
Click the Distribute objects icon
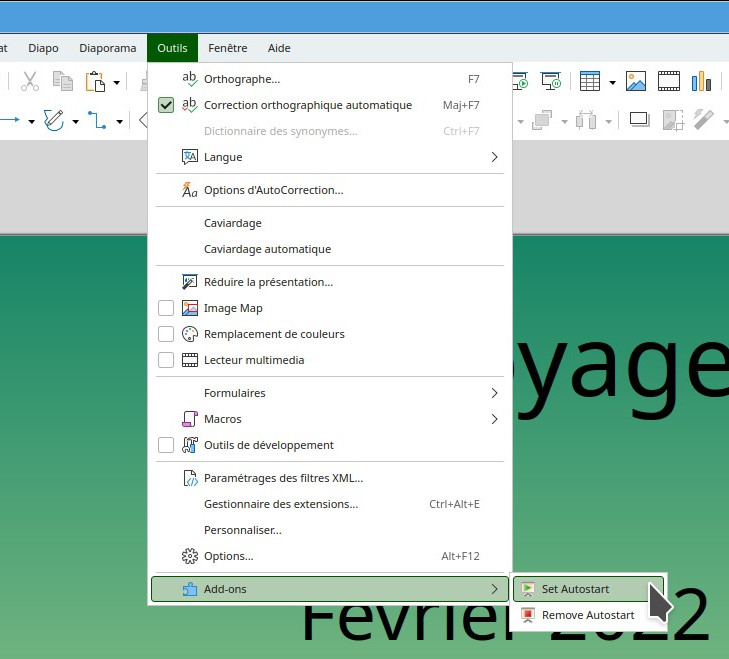click(x=586, y=120)
